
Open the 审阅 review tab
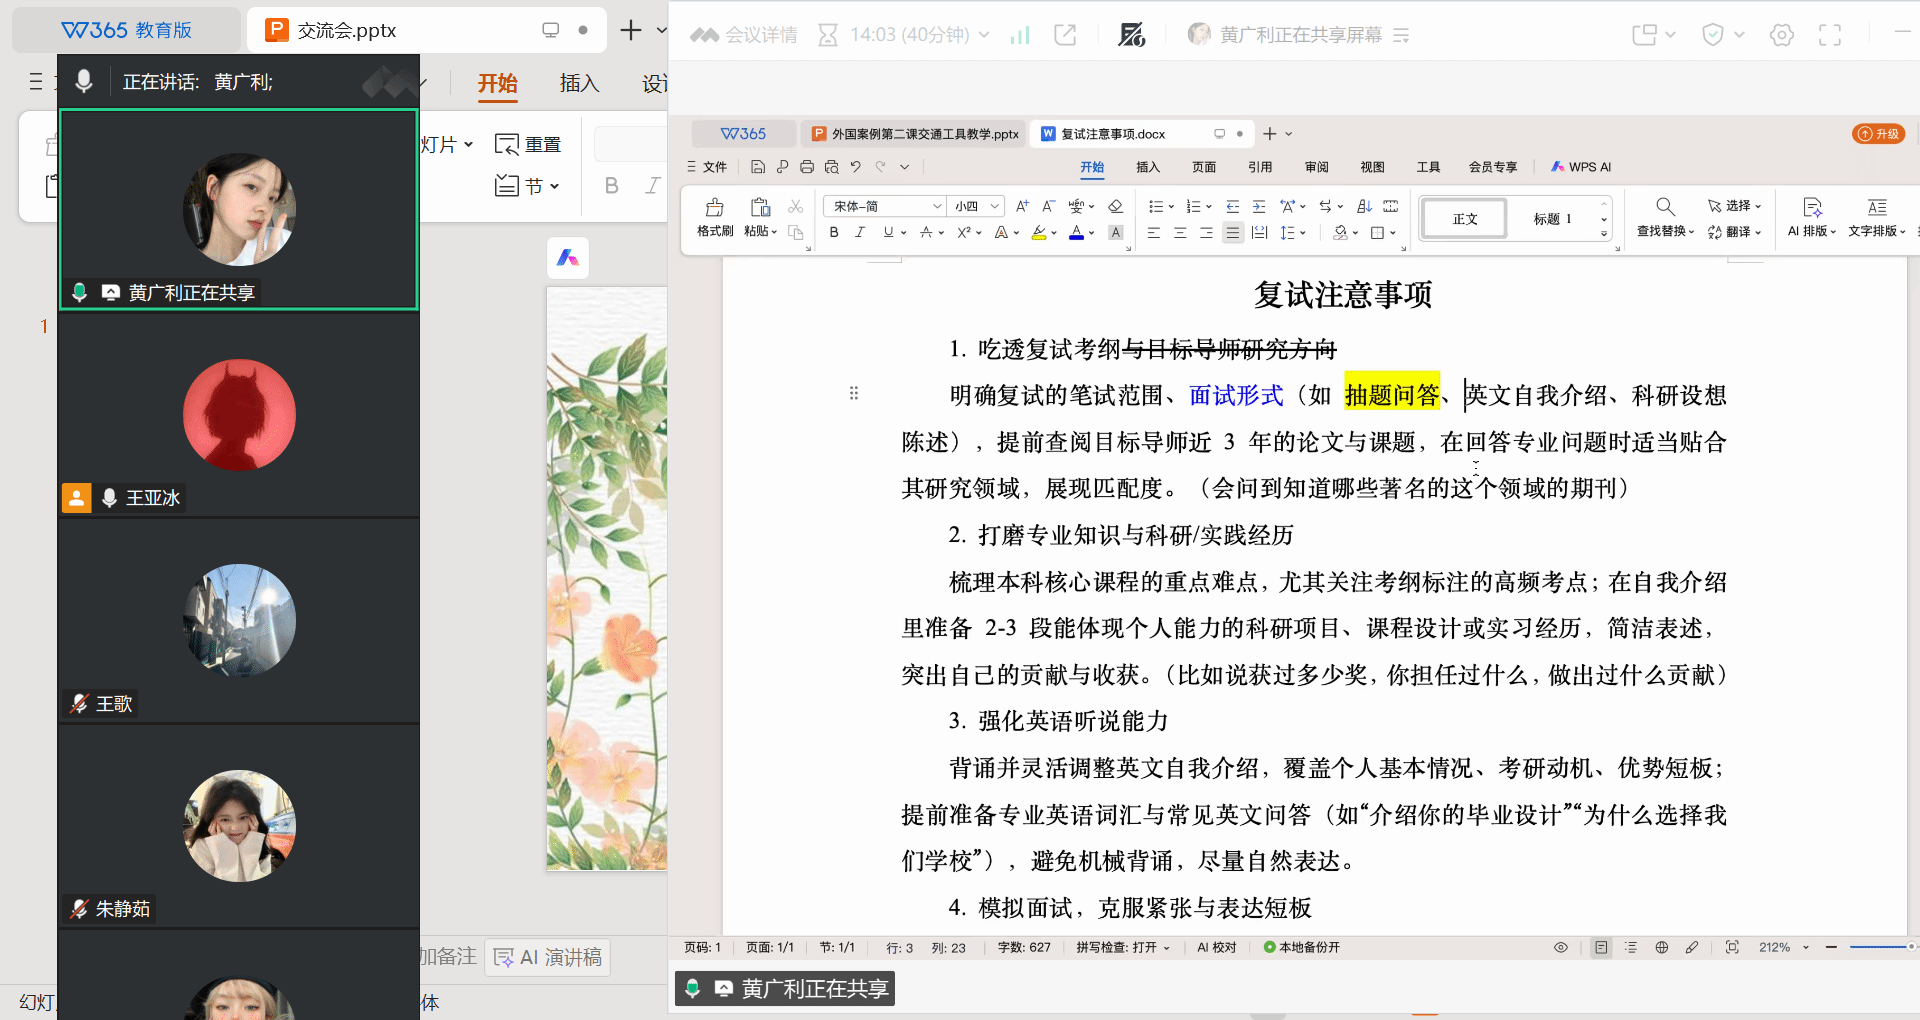[1316, 167]
